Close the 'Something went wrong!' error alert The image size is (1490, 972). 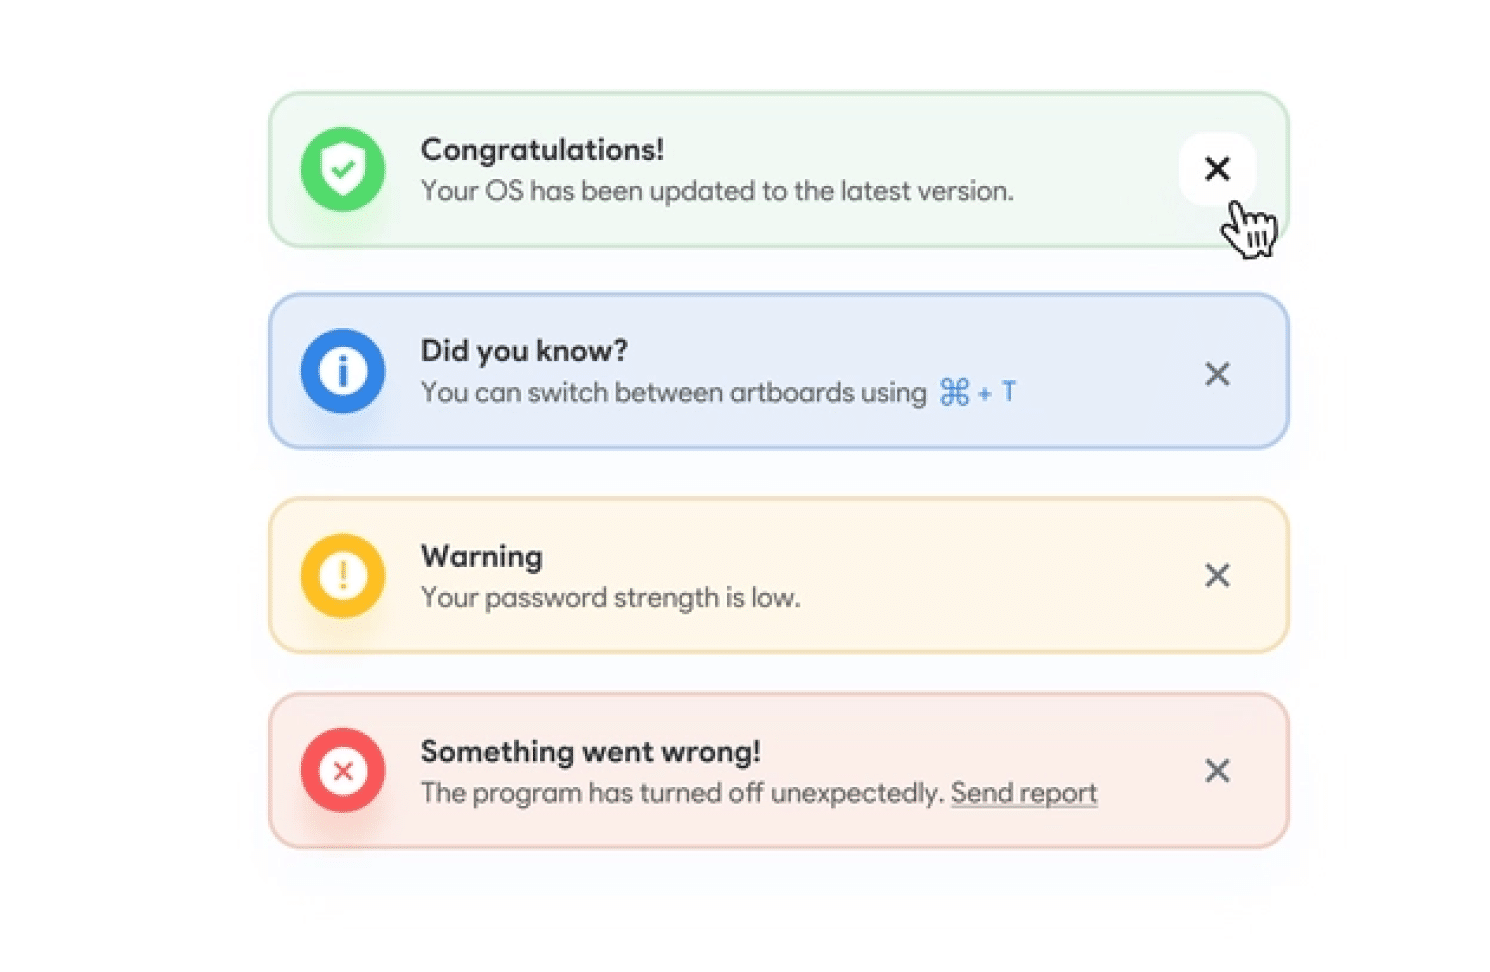point(1217,770)
